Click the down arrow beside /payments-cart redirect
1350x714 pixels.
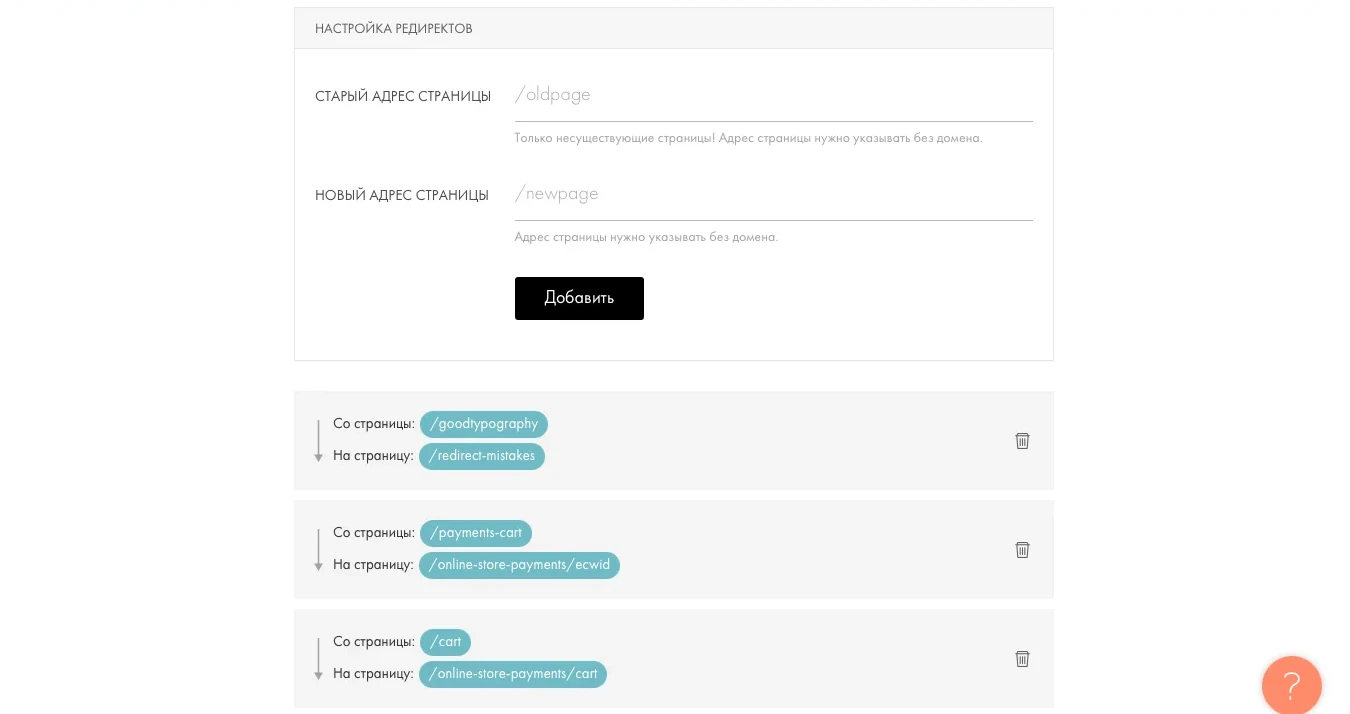click(318, 550)
